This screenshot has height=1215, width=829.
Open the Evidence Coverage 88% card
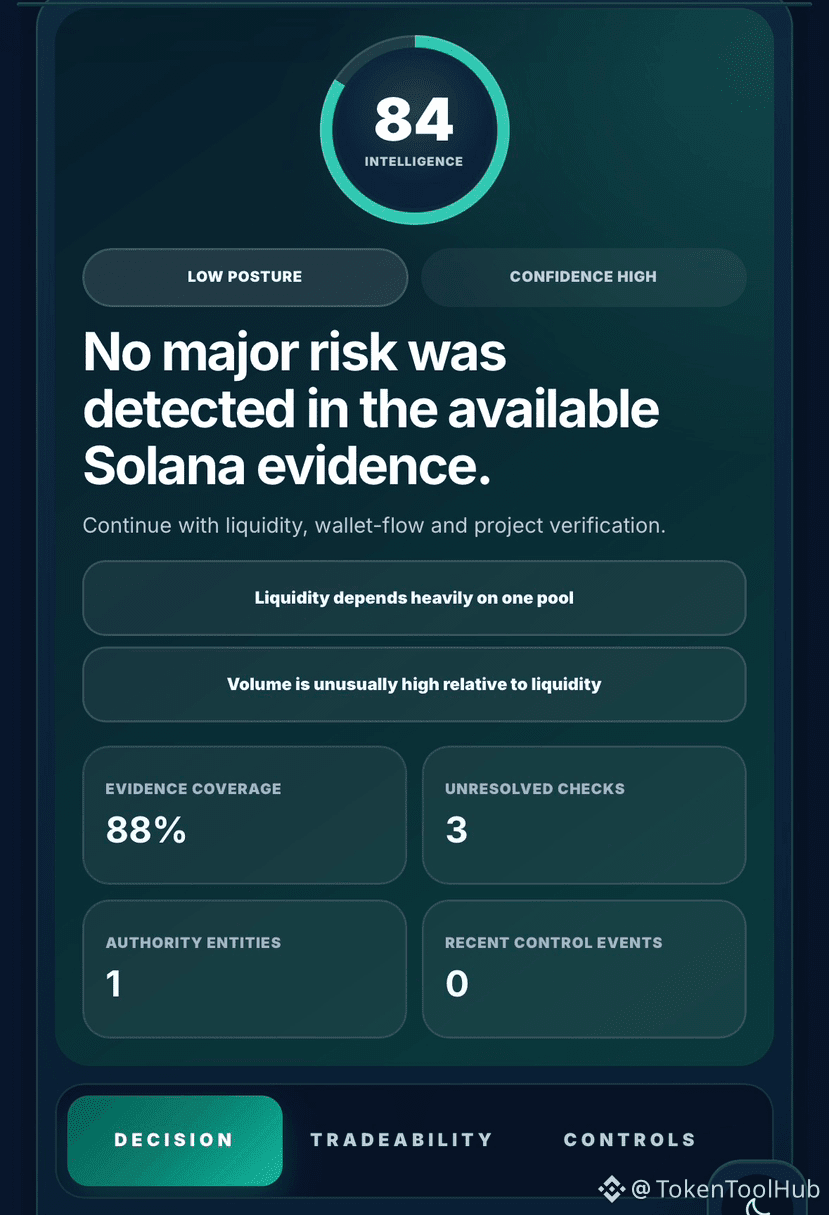pyautogui.click(x=245, y=815)
